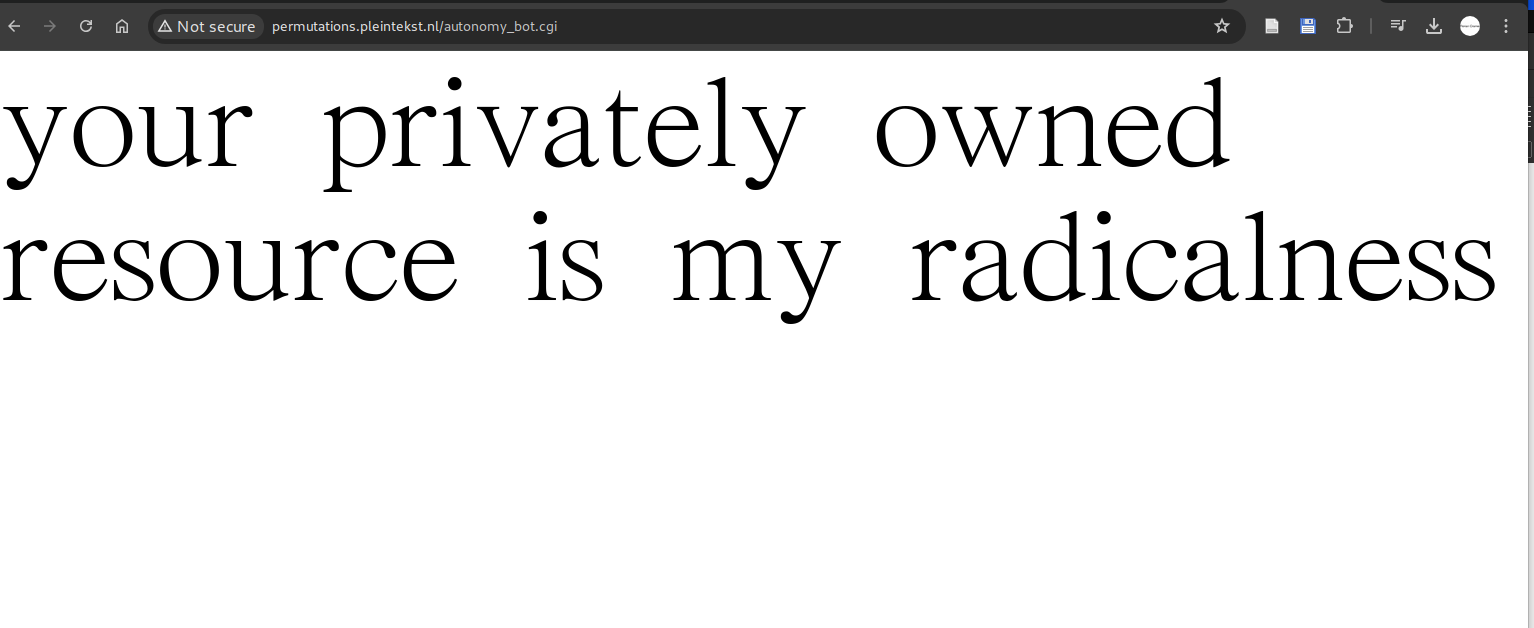Expand the three-dot browser menu
This screenshot has height=628, width=1534.
pyautogui.click(x=1505, y=27)
